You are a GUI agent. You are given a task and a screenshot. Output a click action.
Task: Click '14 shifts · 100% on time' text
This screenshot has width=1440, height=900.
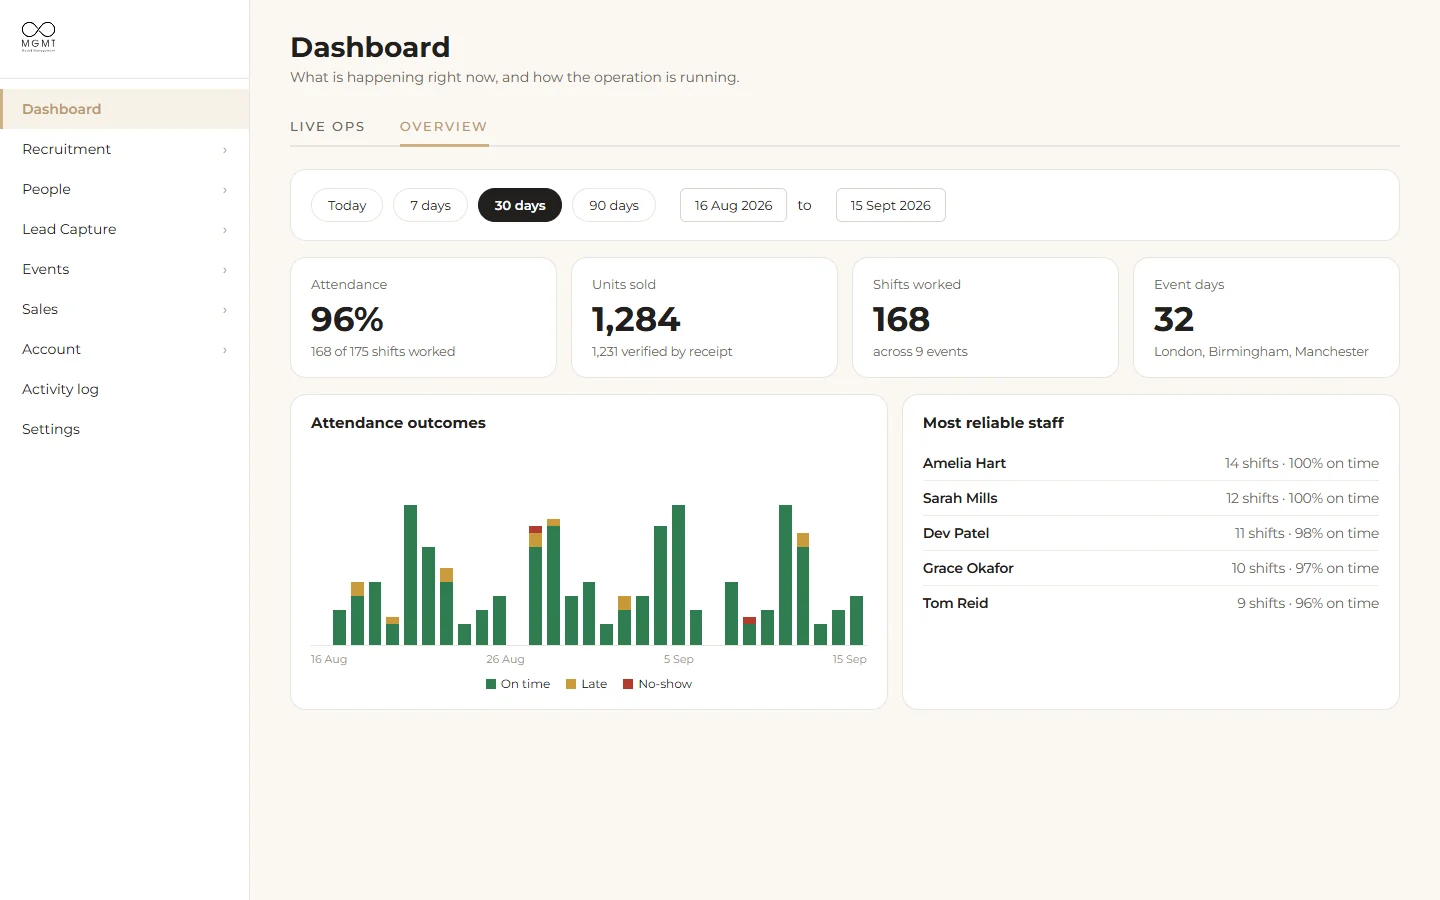(x=1302, y=463)
